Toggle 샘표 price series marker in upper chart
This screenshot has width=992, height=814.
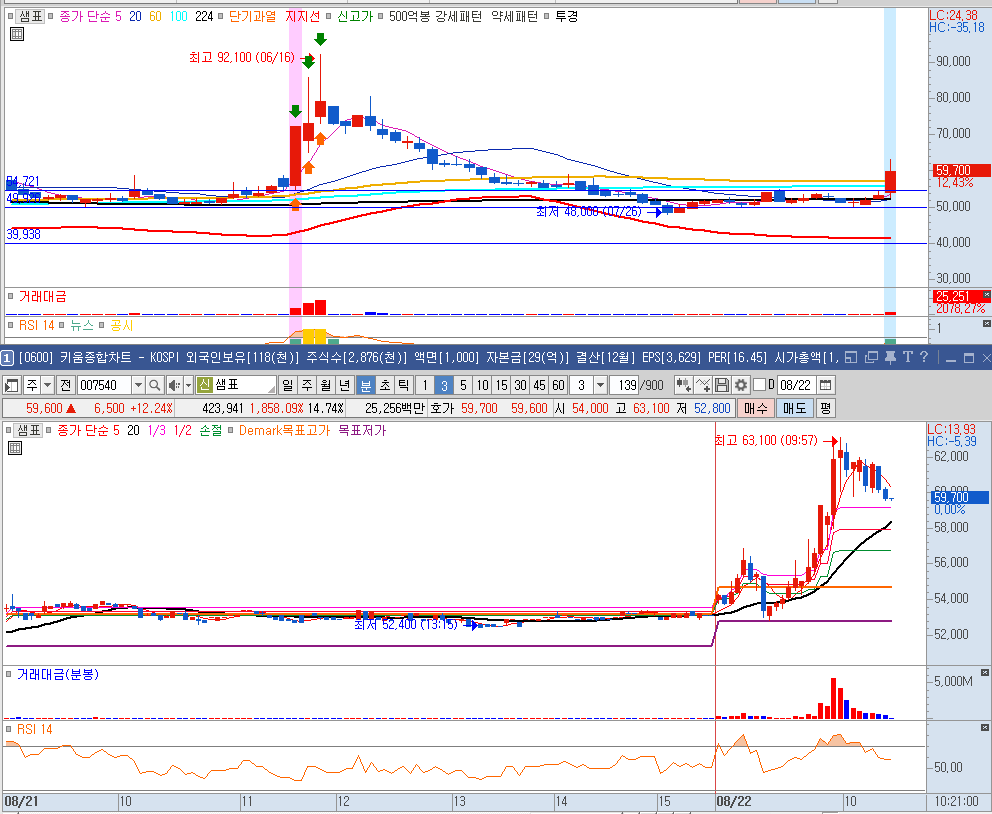pyautogui.click(x=11, y=16)
